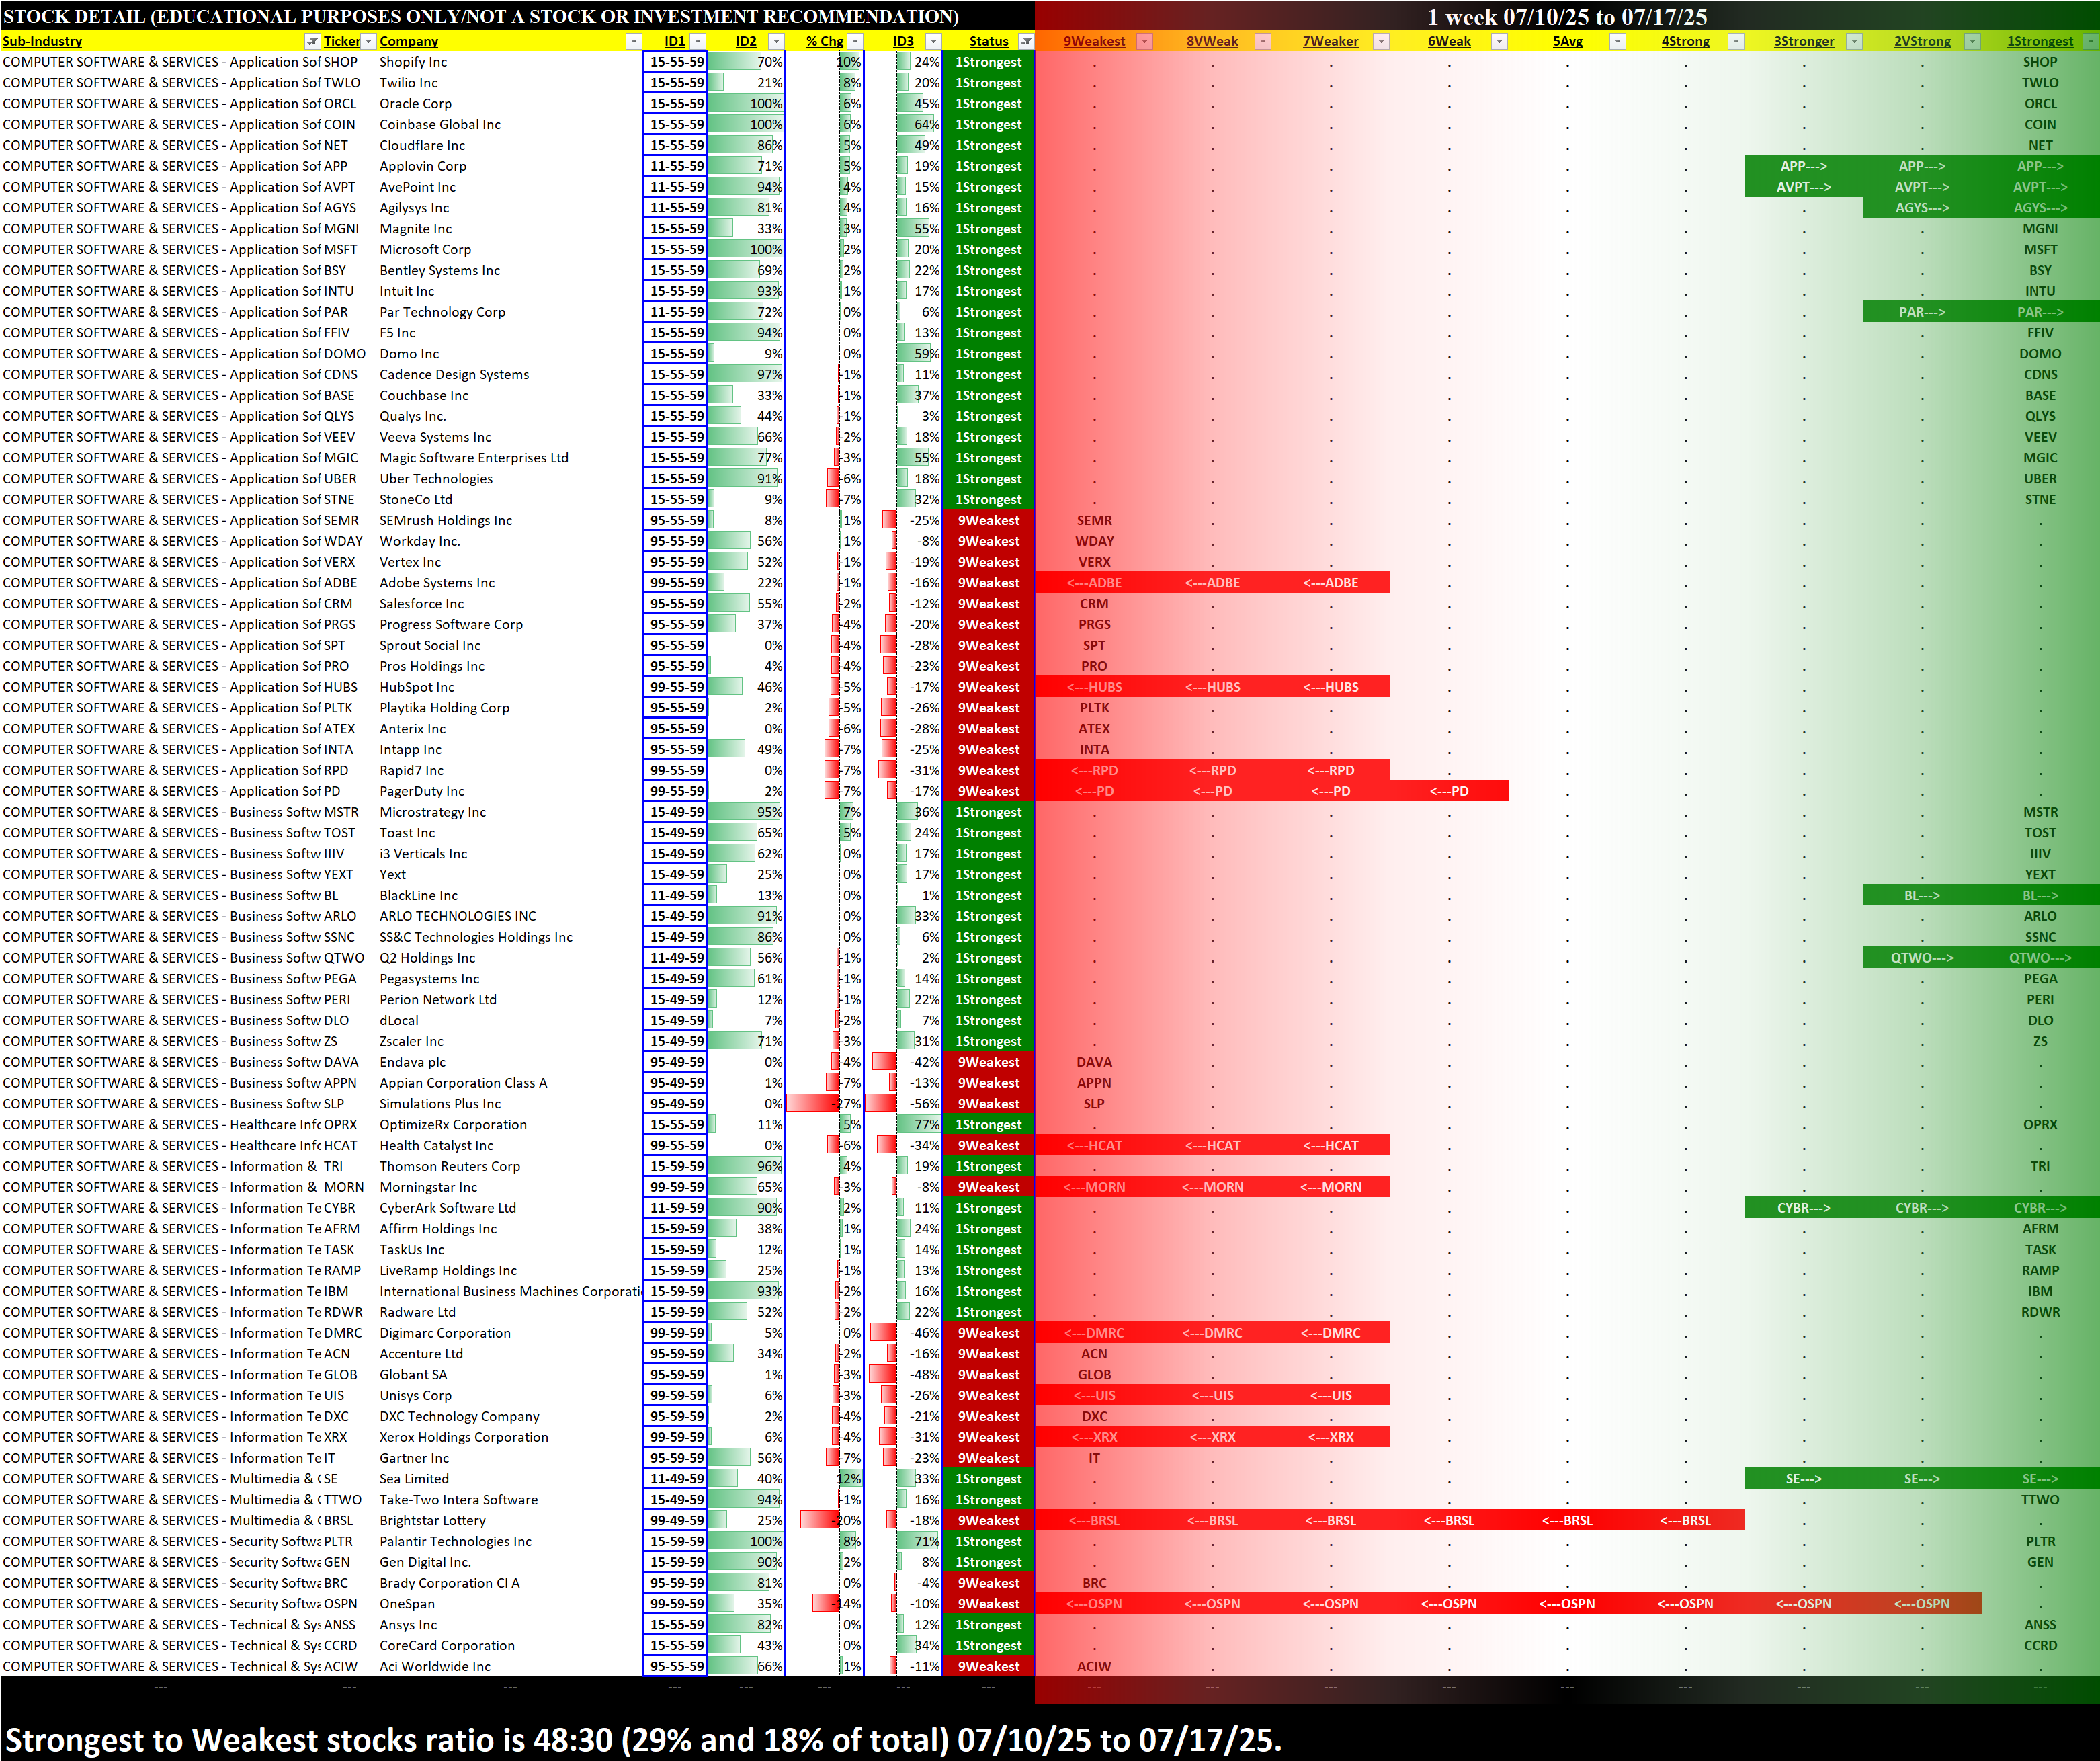Expand the % Chg filter dropdown
Viewport: 2100px width, 1761px height.
[855, 41]
